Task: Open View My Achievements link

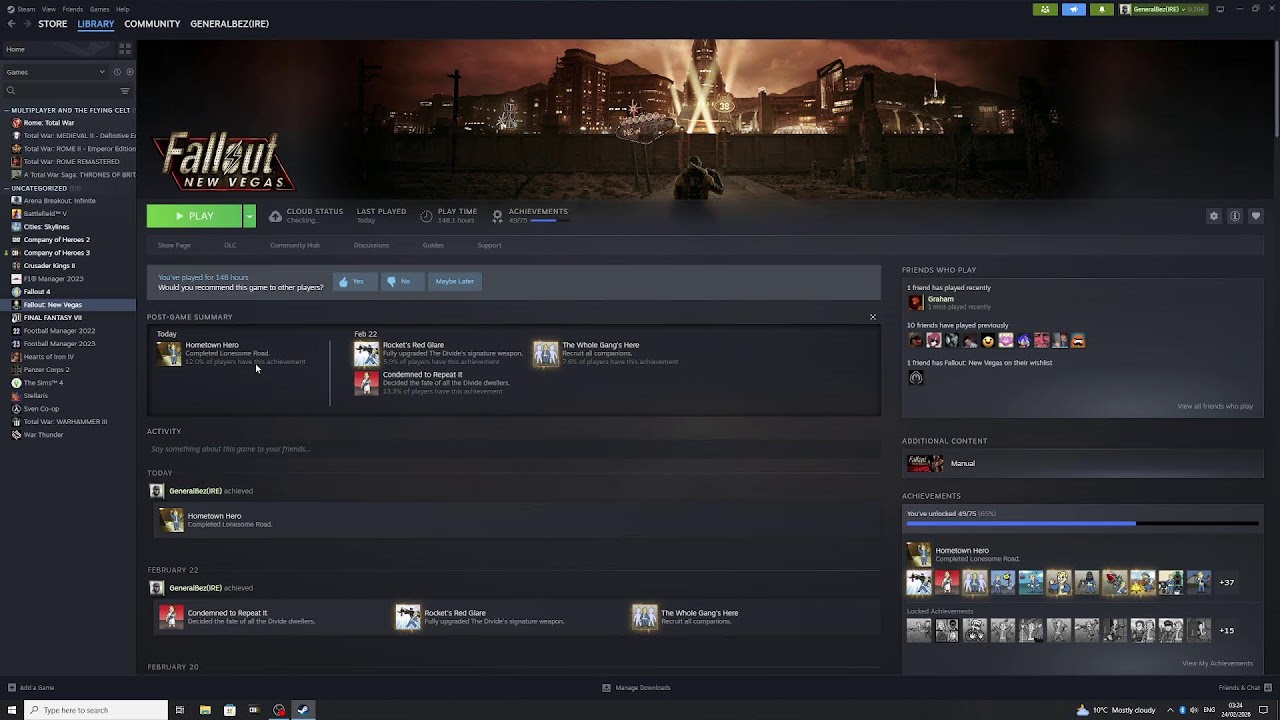Action: tap(1217, 663)
